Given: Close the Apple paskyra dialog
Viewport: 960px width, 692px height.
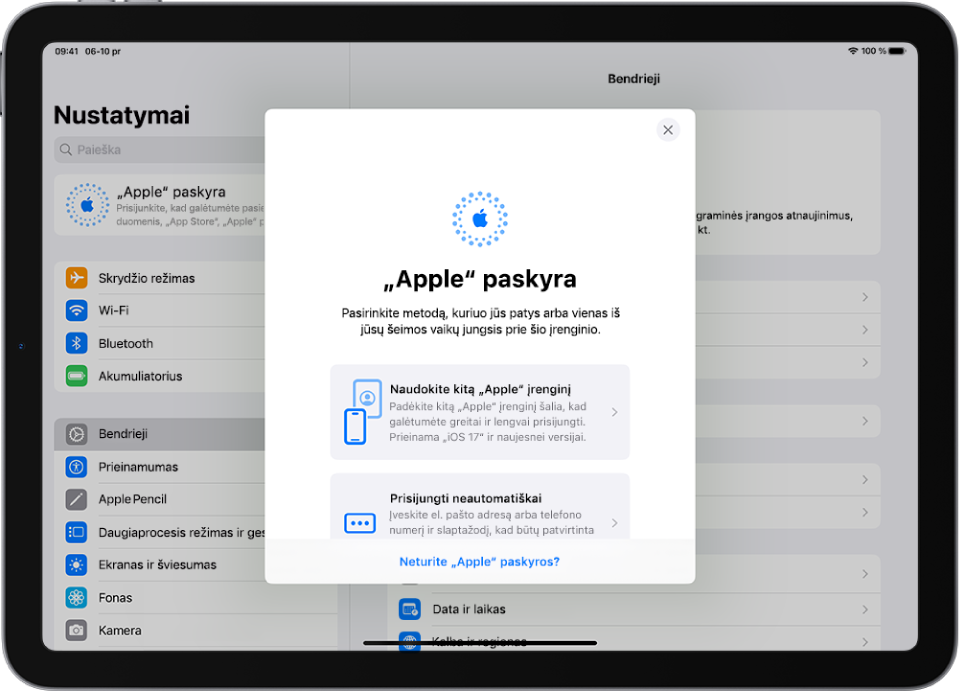Looking at the screenshot, I should (668, 130).
